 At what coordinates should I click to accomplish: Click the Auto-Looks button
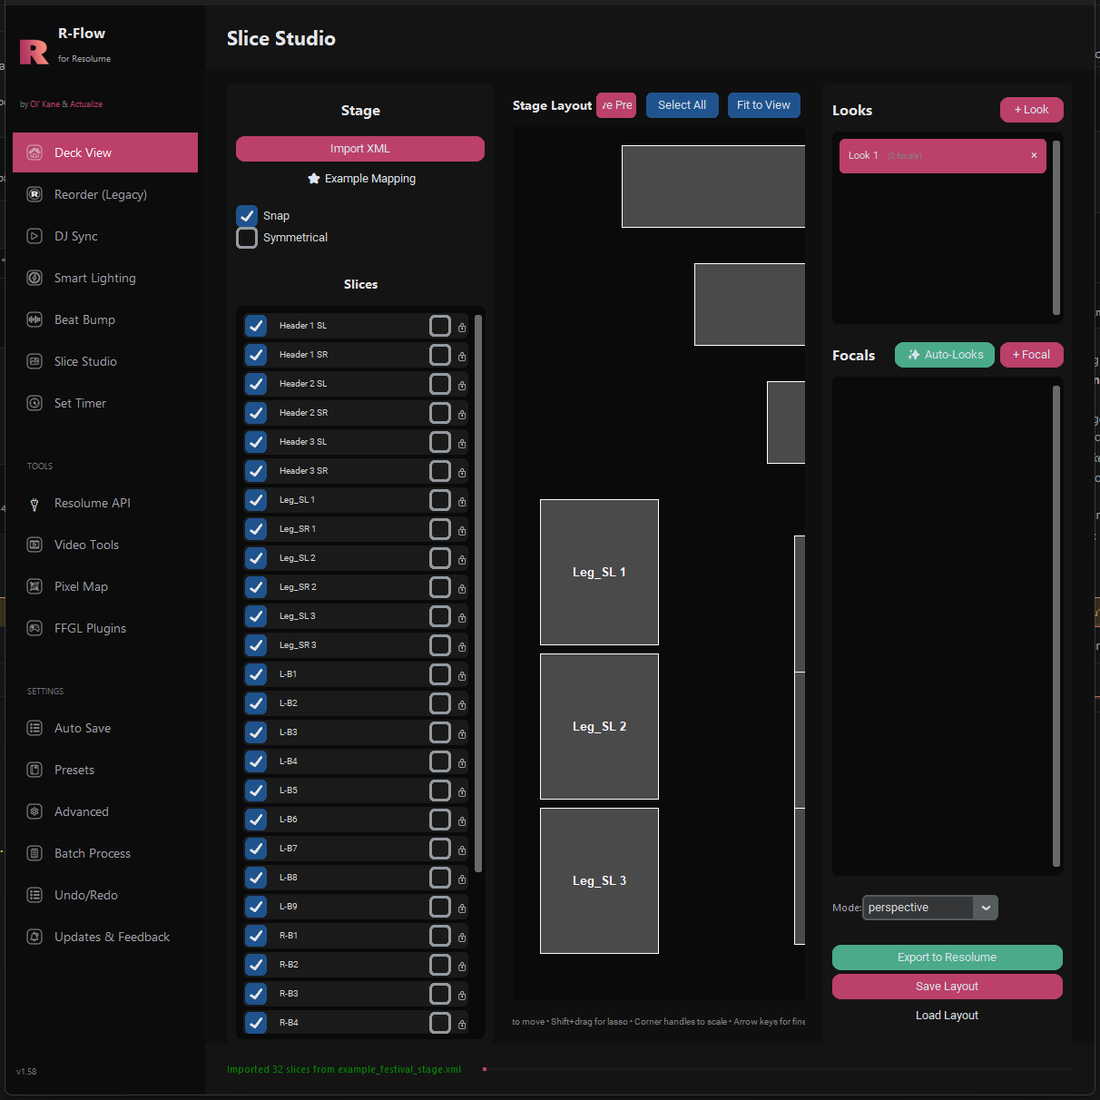(x=944, y=354)
